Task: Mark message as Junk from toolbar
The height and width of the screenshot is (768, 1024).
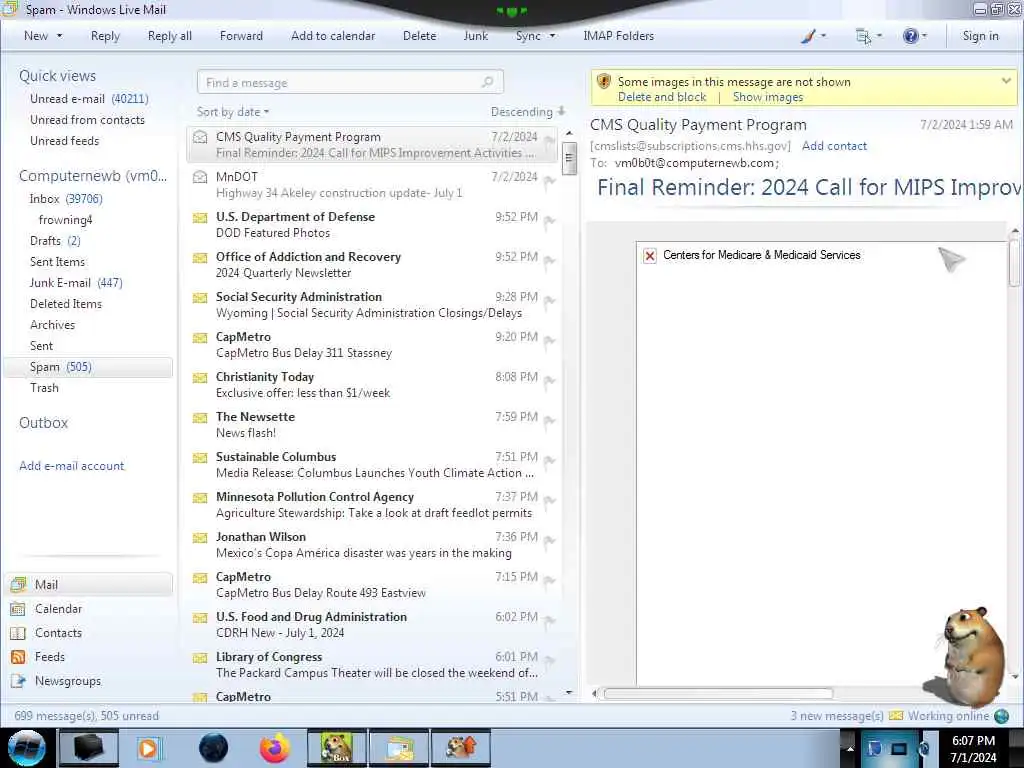Action: pos(475,37)
